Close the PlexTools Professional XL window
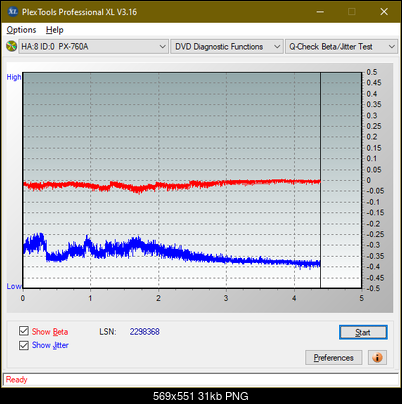Screen dimensions: 402x404 384,12
